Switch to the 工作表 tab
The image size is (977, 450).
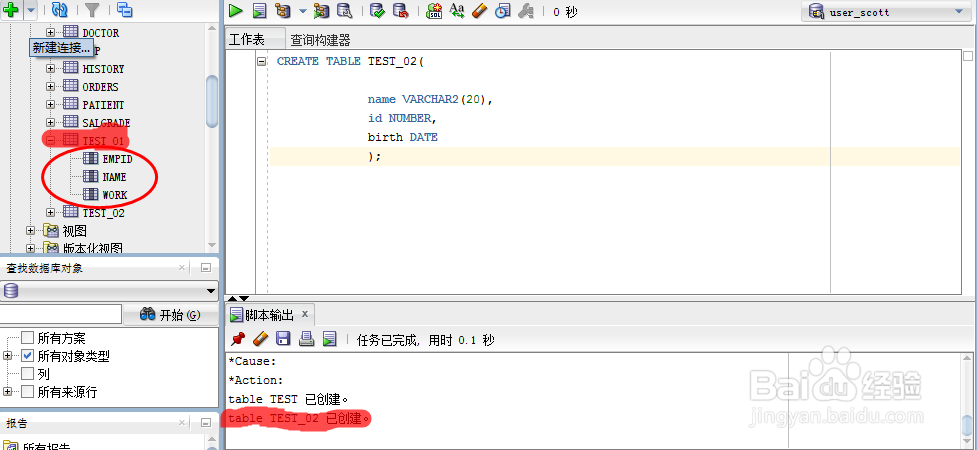(x=247, y=40)
